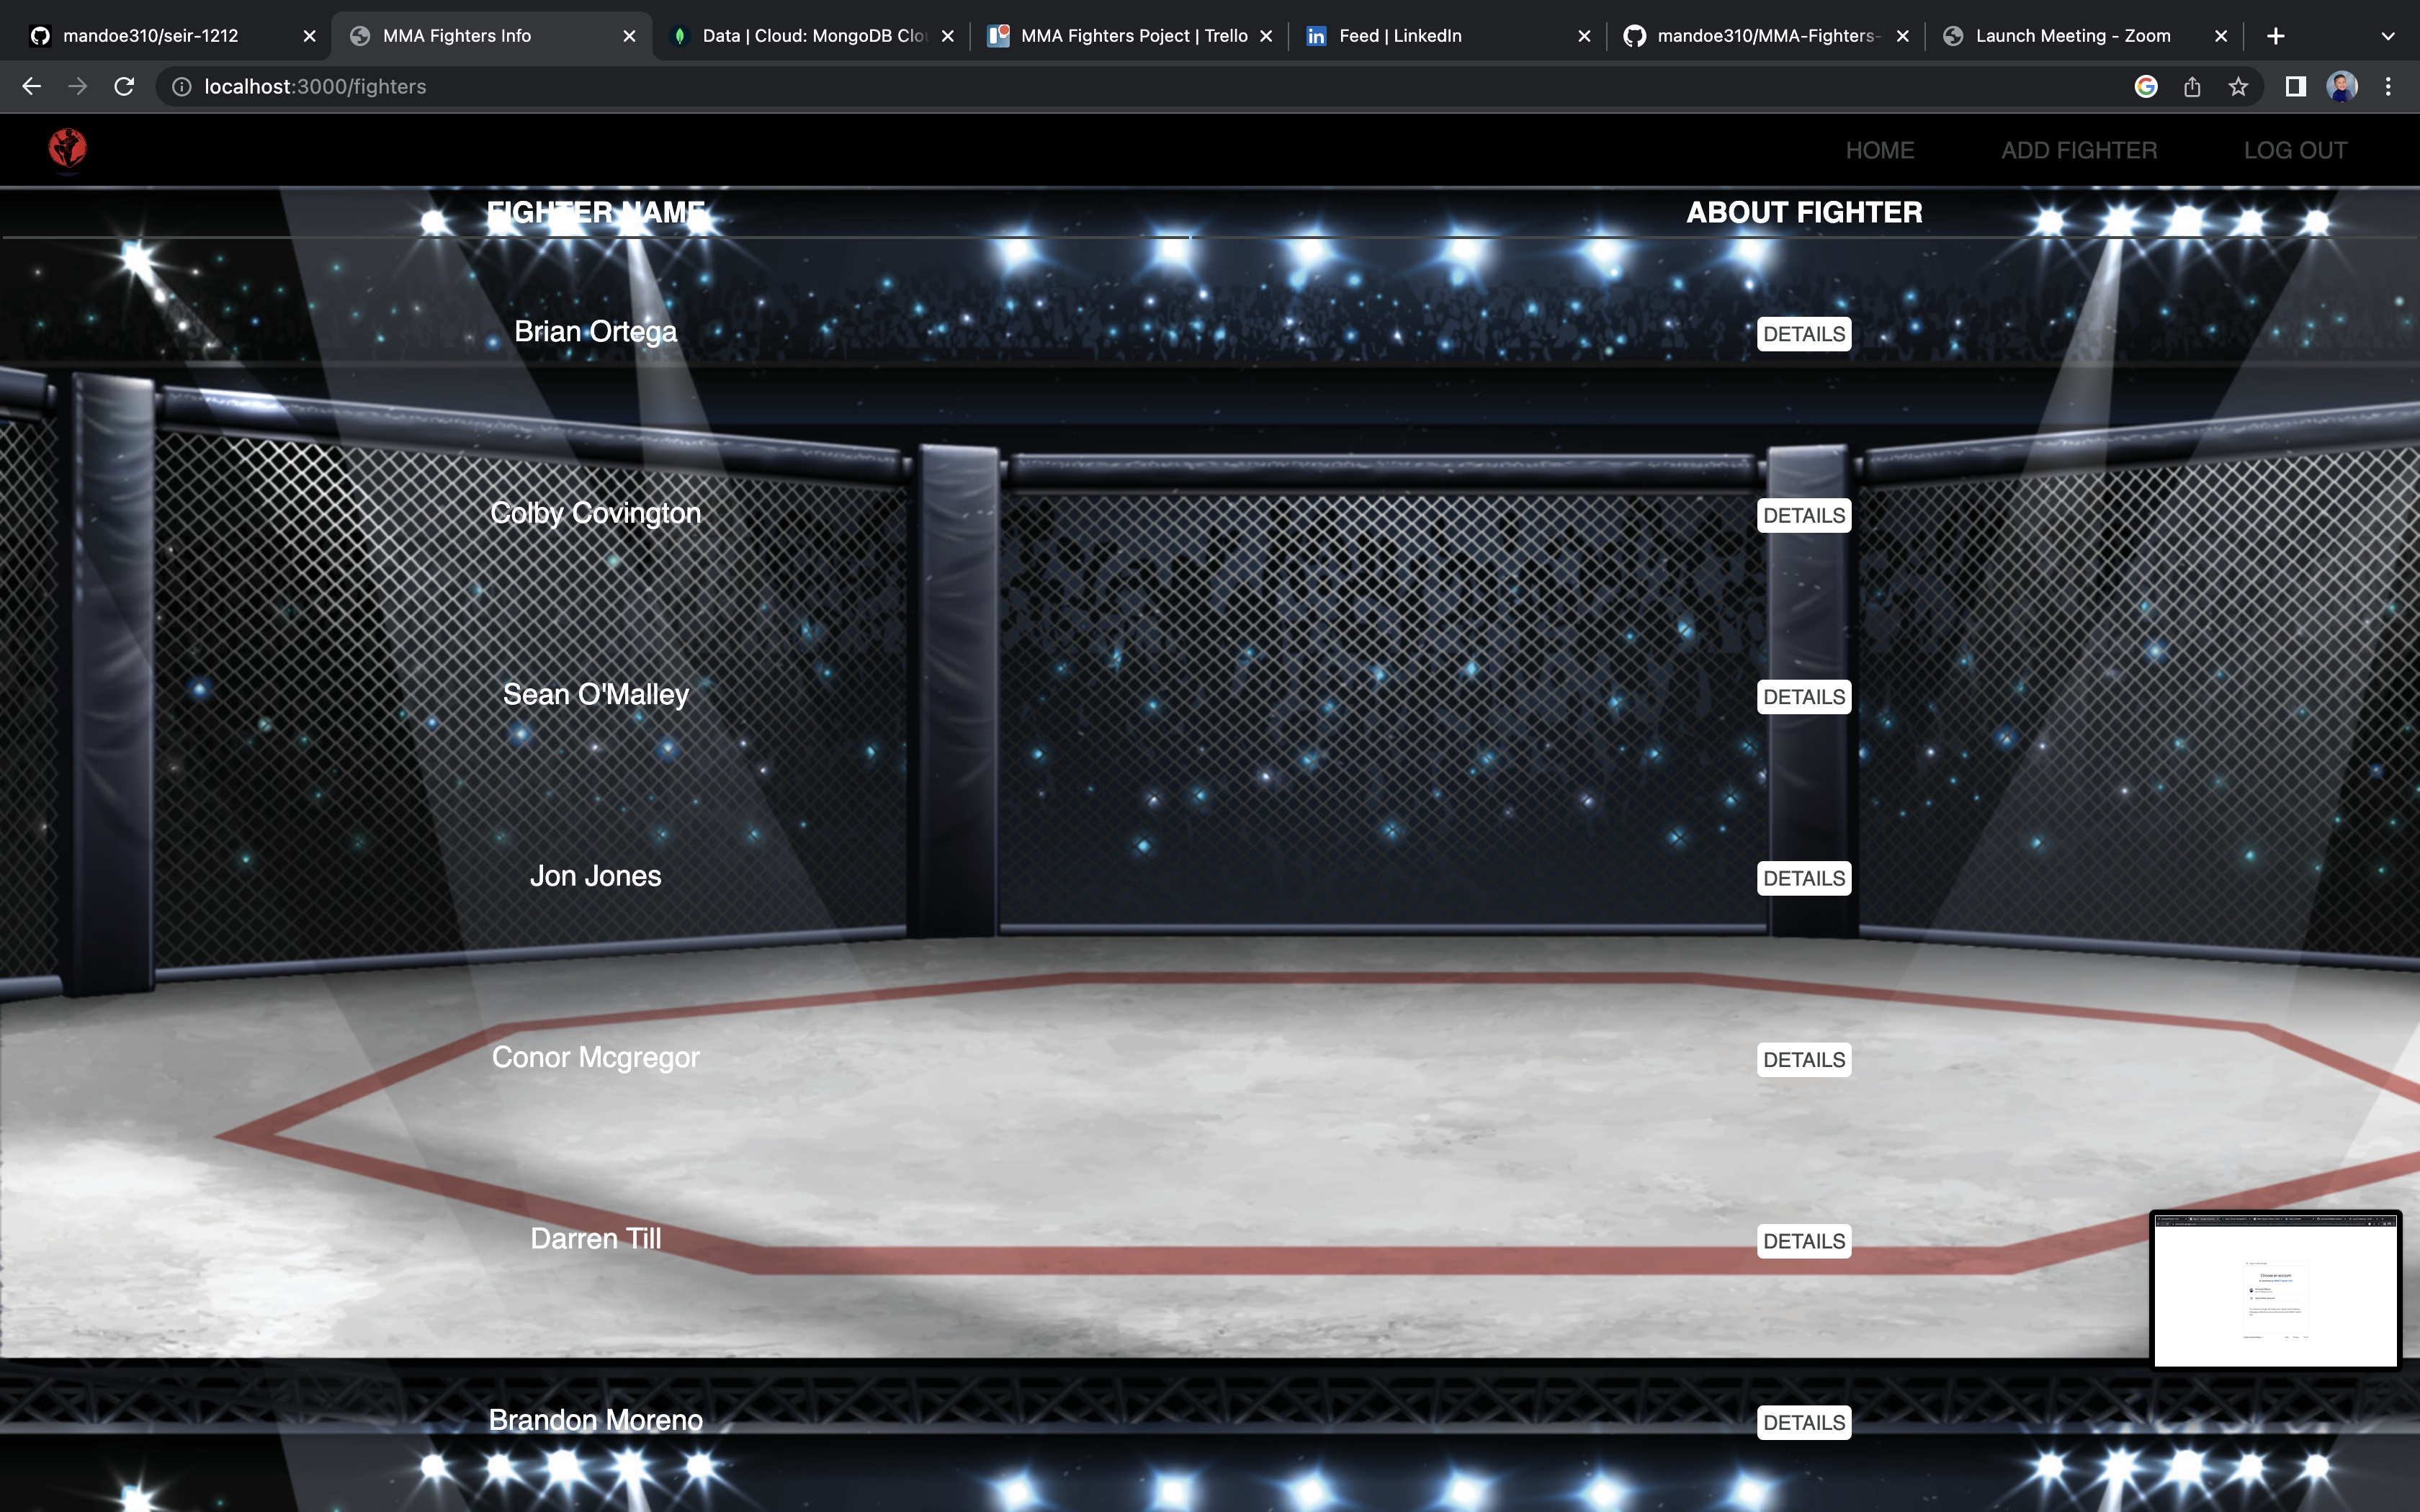Image resolution: width=2420 pixels, height=1512 pixels.
Task: Click the name Sean O'Malley
Action: [595, 695]
